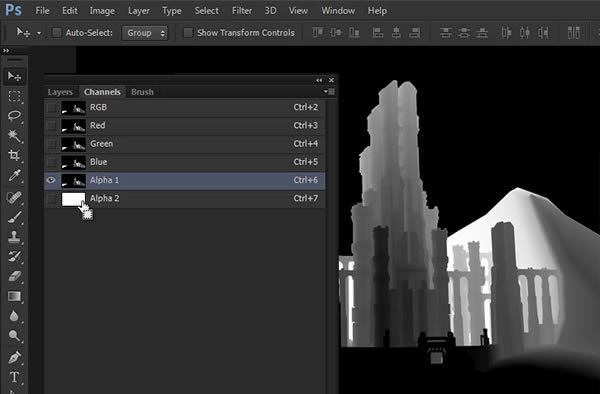
Task: Switch to the Layers tab
Action: tap(60, 92)
